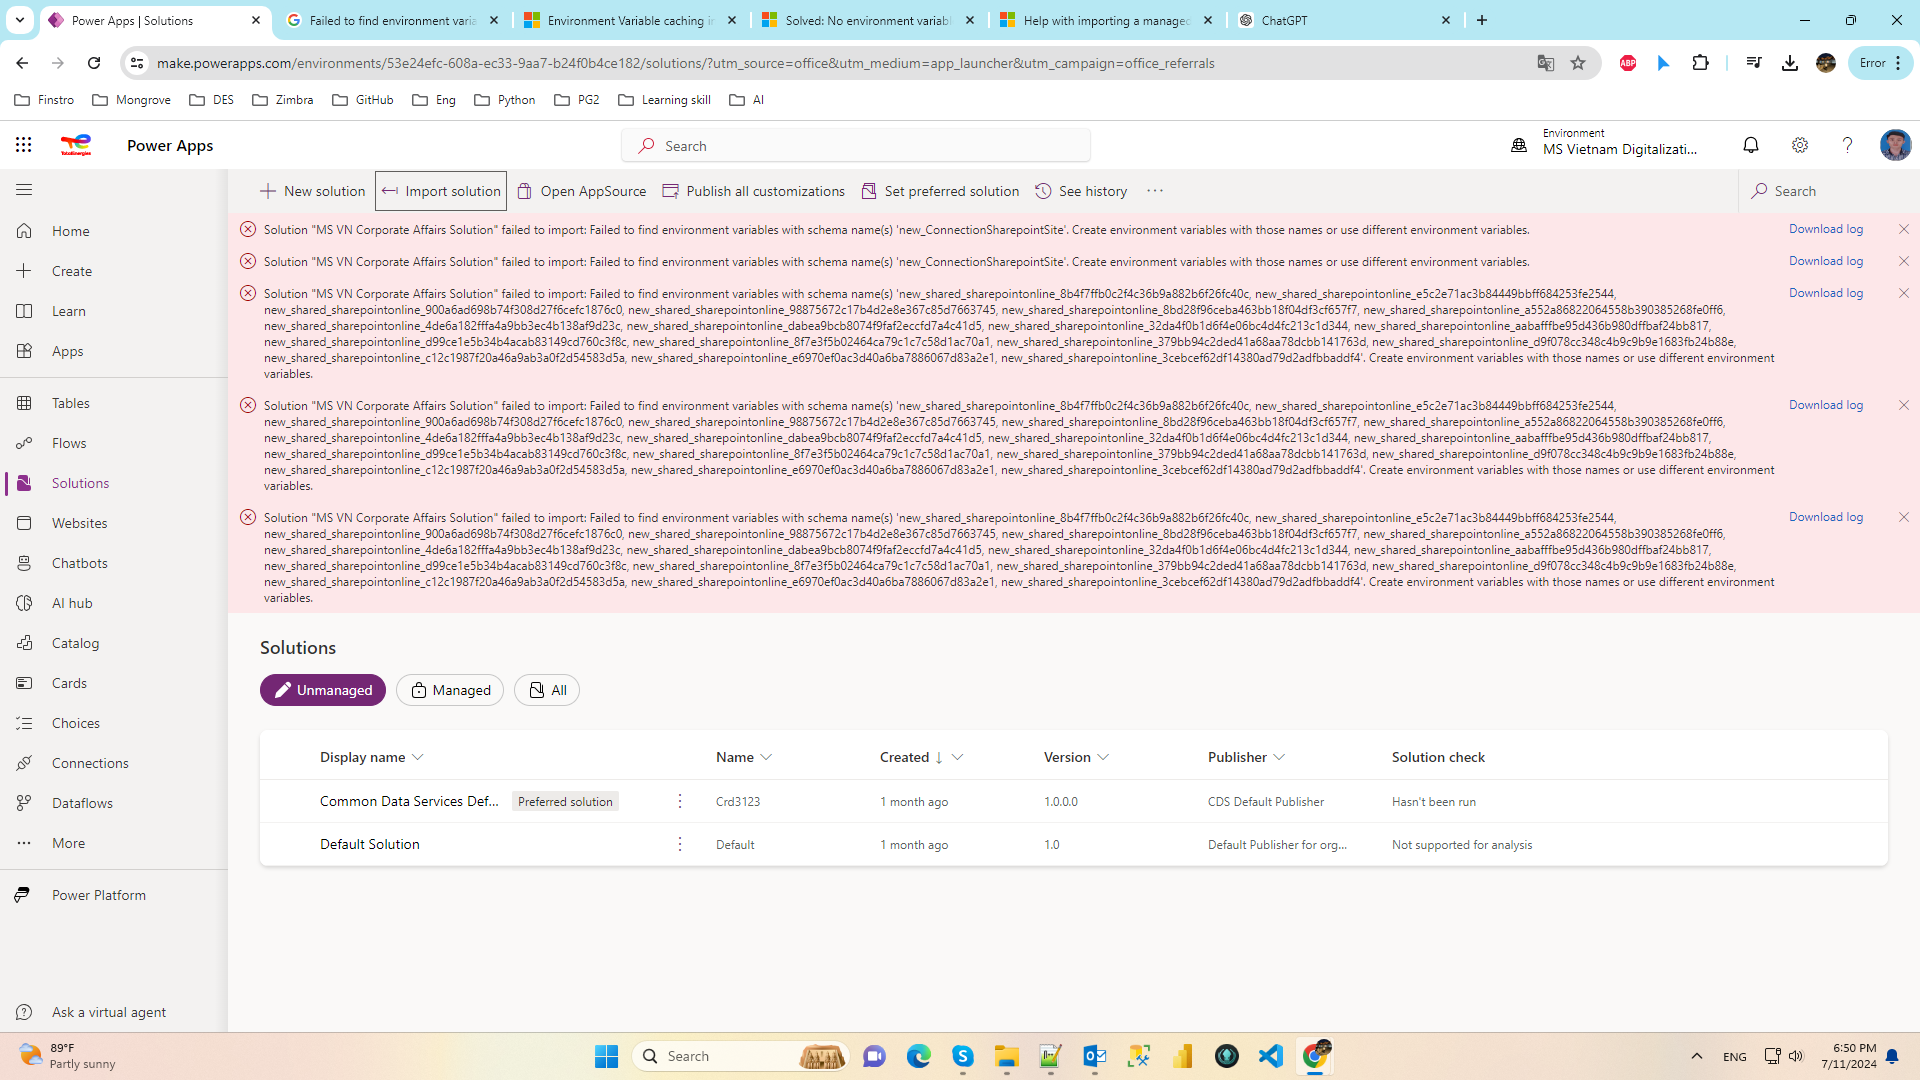Focus the solutions list Search field

pos(1829,191)
